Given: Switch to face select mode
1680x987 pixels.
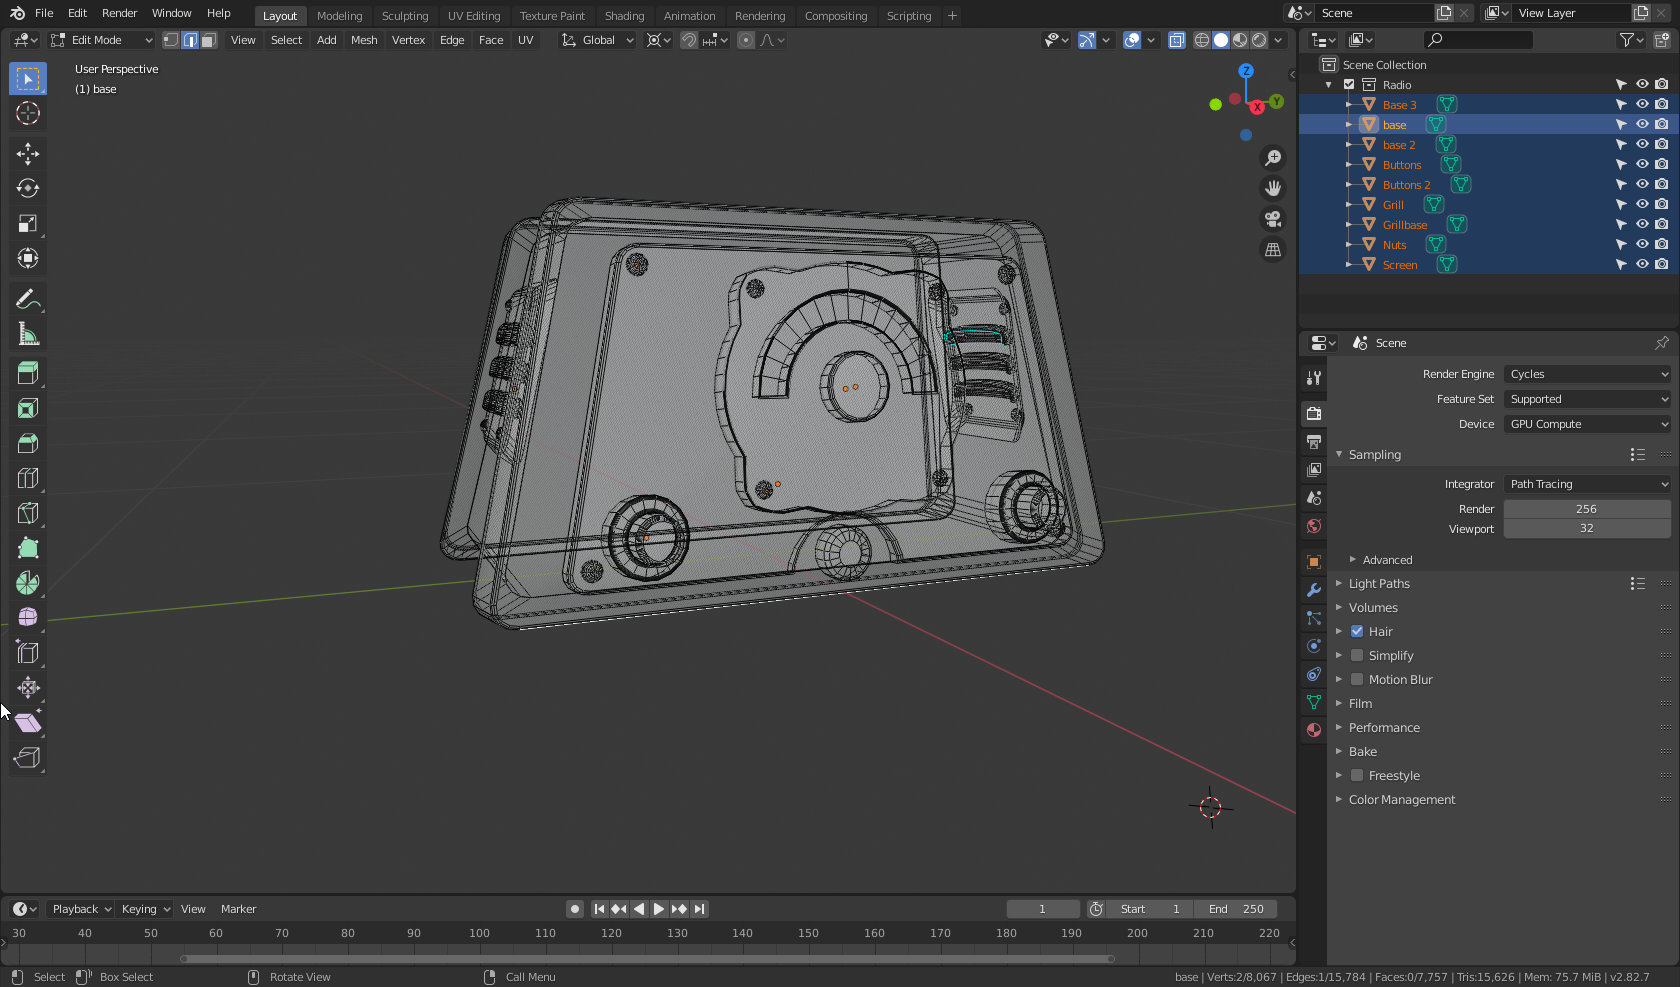Looking at the screenshot, I should 208,40.
